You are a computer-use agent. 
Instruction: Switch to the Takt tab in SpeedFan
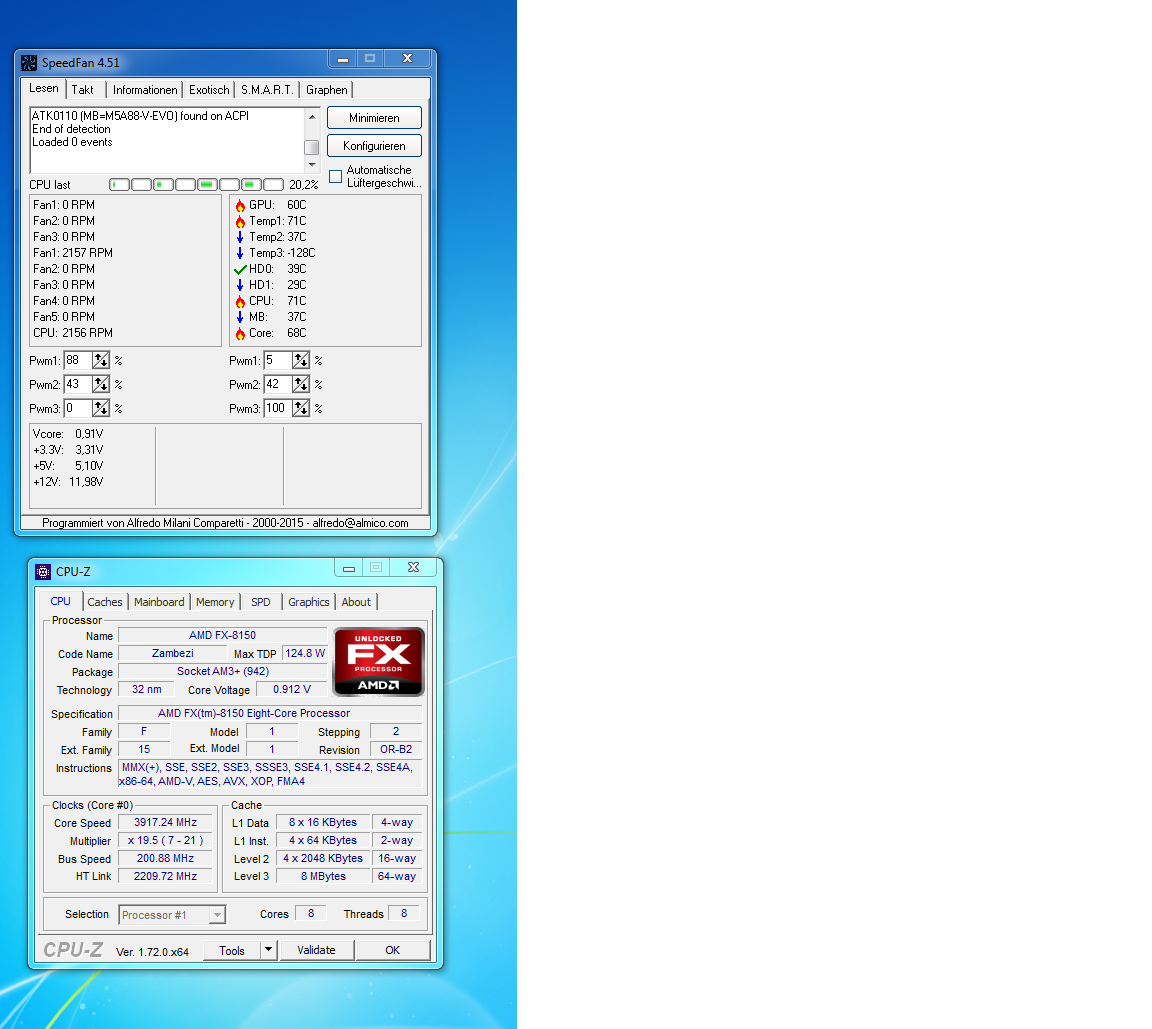click(82, 90)
